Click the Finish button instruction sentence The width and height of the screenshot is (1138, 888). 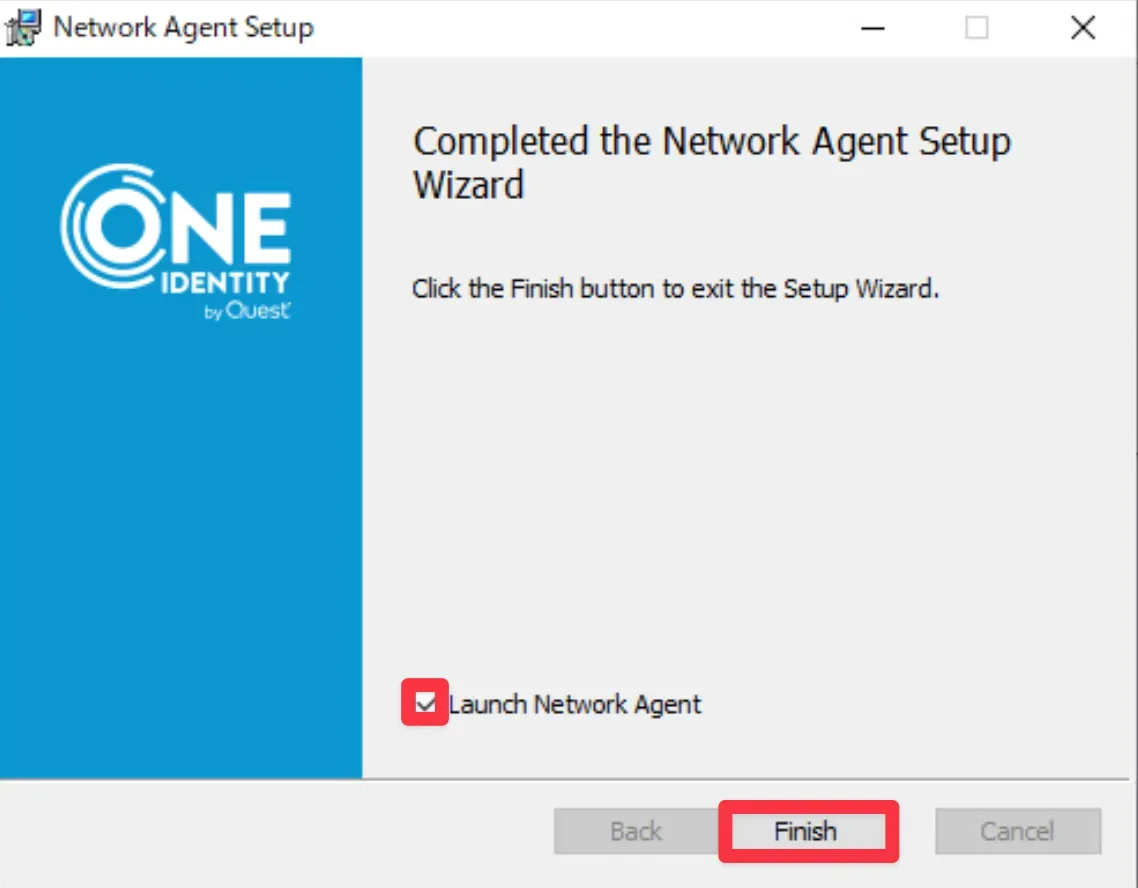(675, 290)
